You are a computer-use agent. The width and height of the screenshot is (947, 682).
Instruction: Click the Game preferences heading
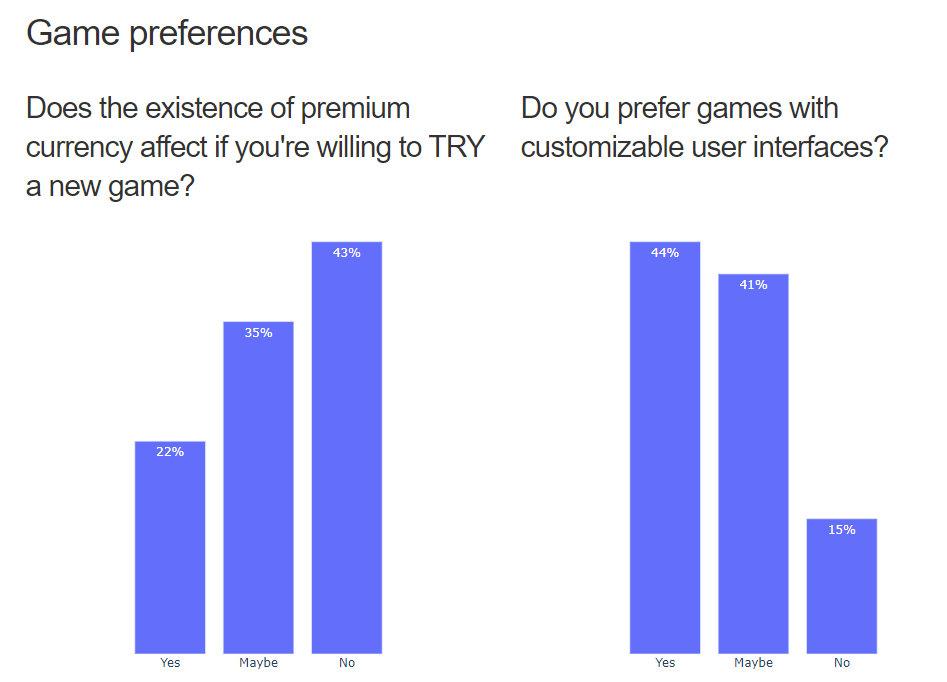167,33
